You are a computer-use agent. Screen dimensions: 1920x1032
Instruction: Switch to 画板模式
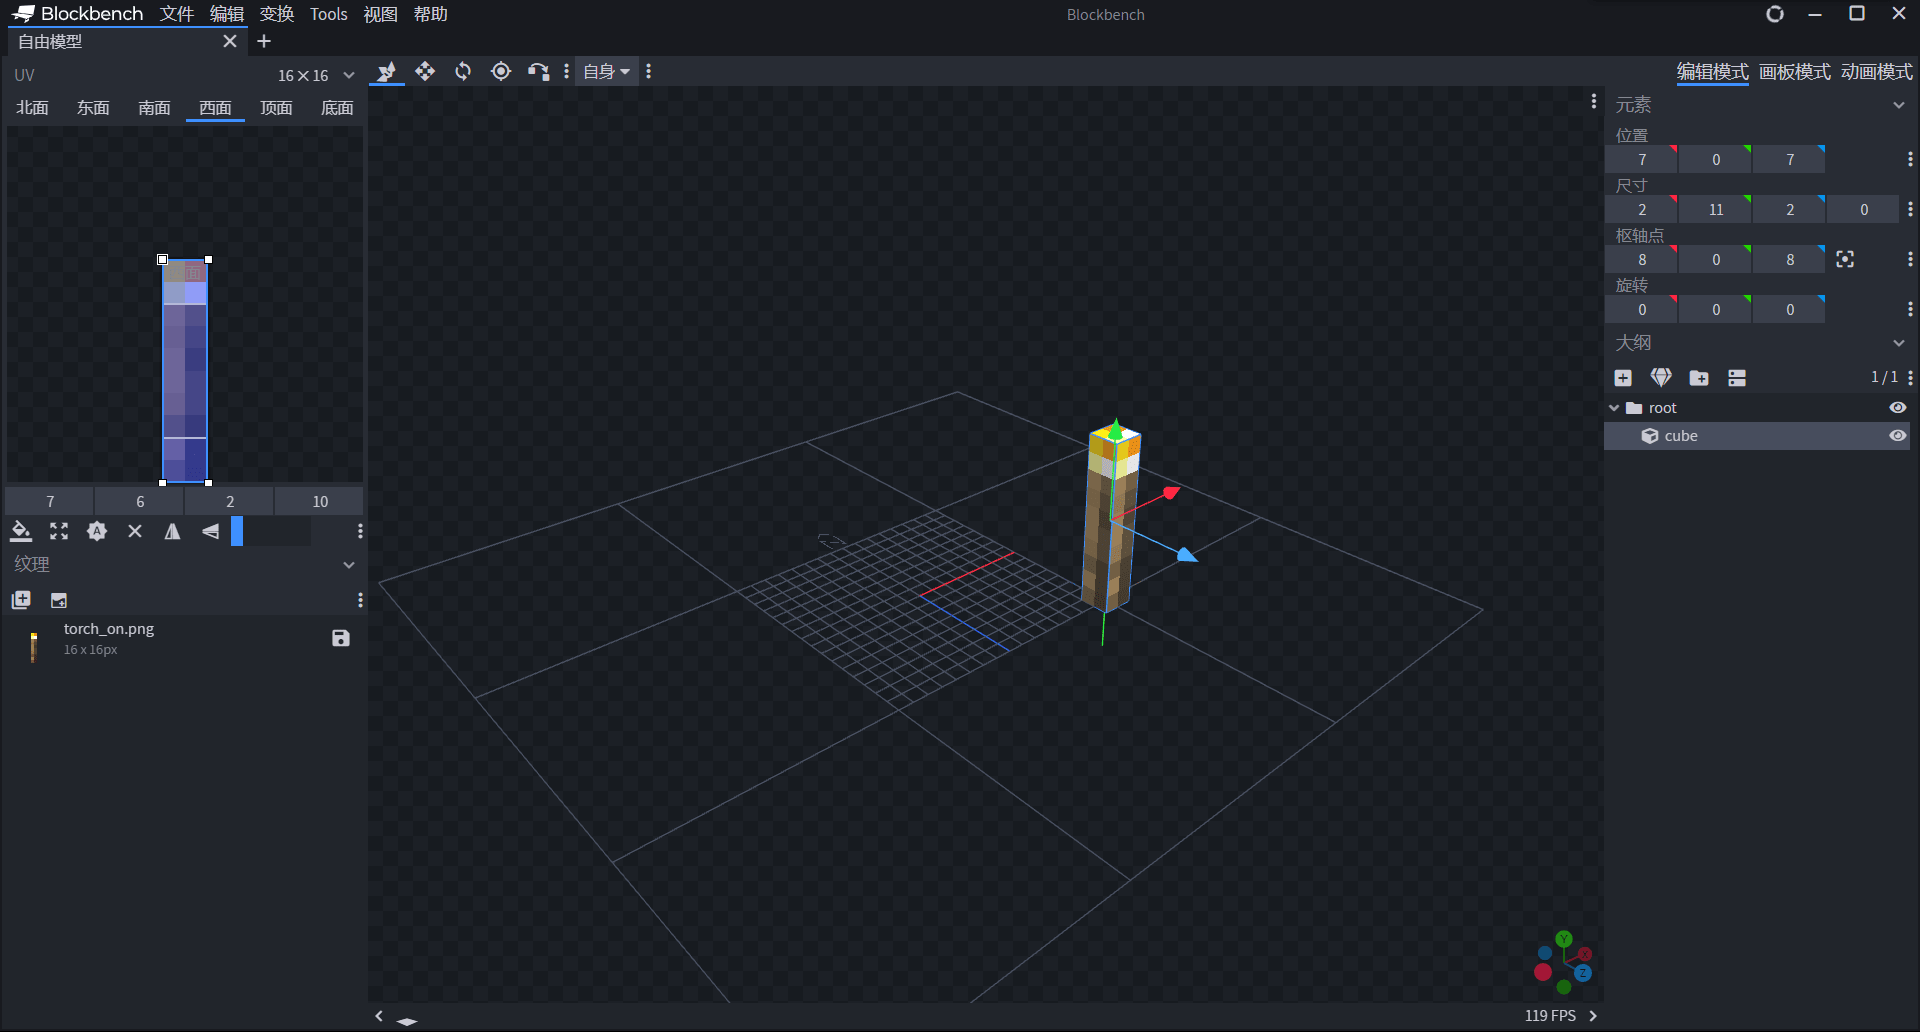[x=1795, y=72]
